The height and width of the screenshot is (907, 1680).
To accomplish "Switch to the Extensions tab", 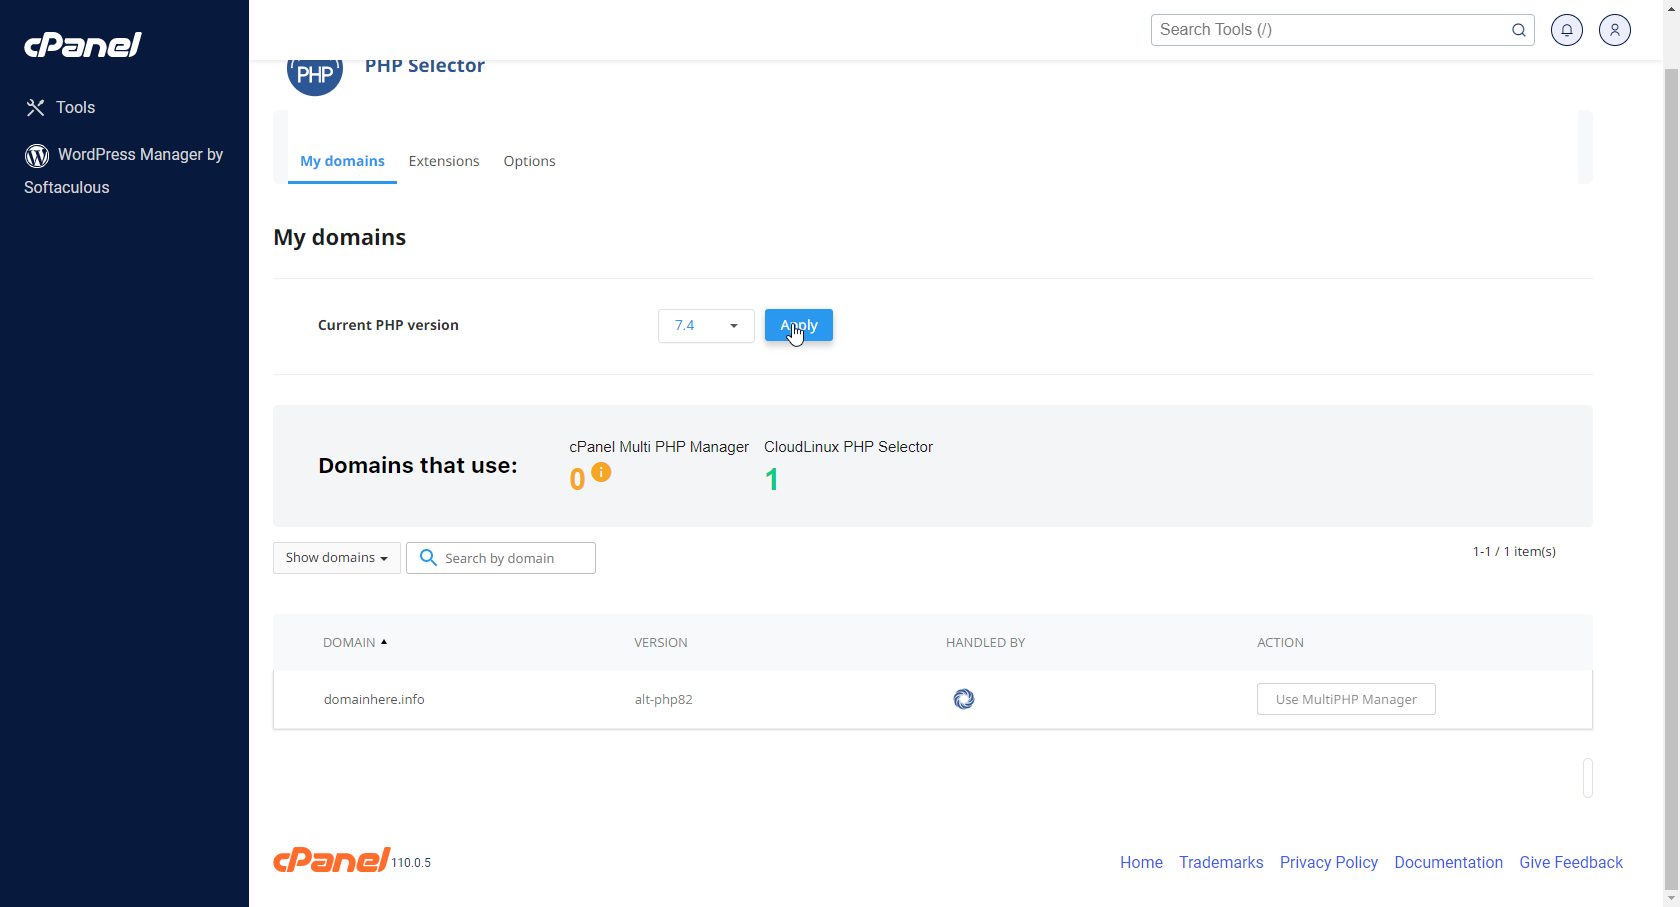I will tap(444, 161).
